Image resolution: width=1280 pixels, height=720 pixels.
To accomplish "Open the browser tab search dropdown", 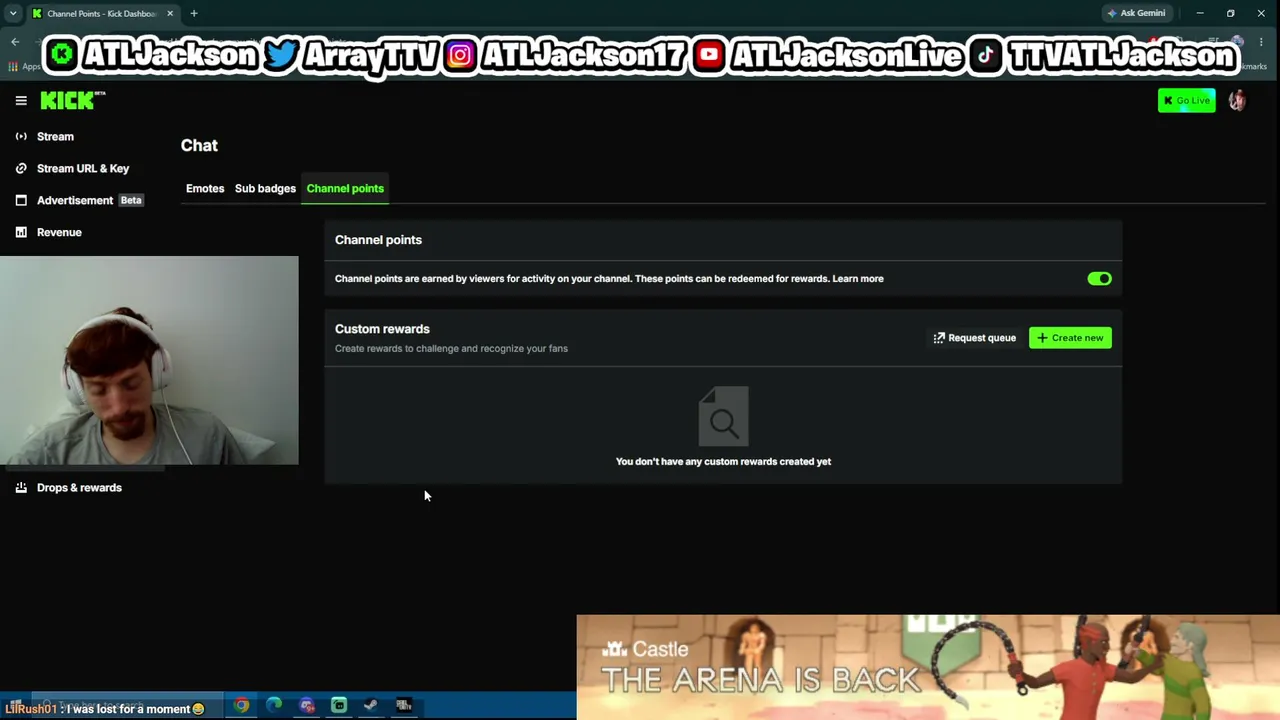I will coord(13,13).
